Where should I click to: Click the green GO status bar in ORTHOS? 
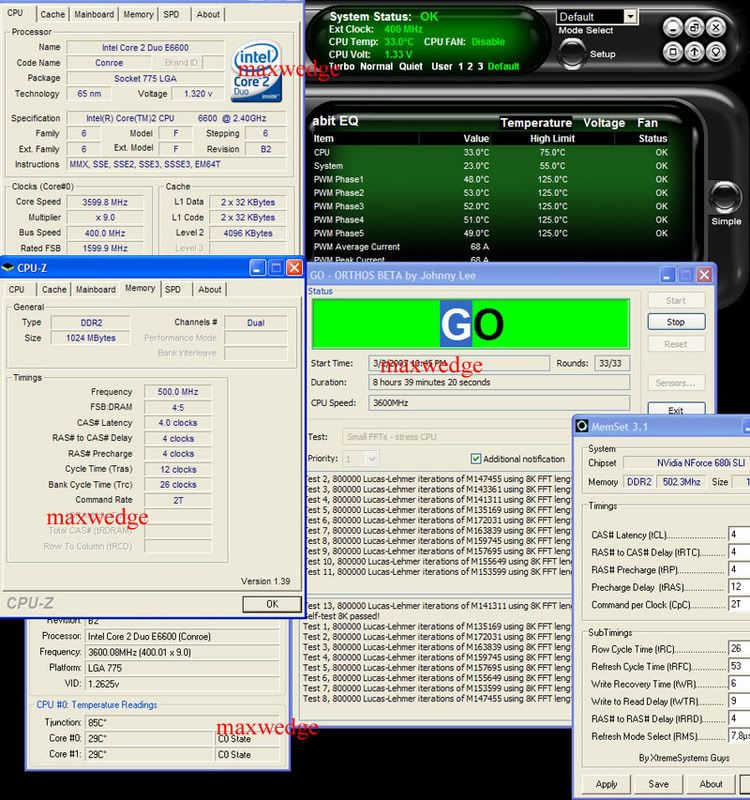(470, 323)
